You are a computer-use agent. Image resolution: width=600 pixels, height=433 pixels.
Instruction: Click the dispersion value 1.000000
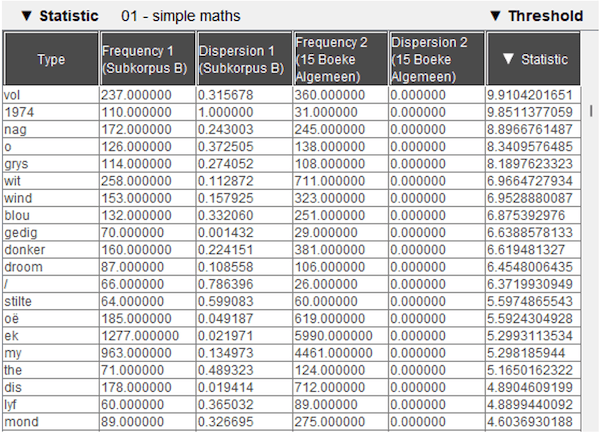point(222,111)
